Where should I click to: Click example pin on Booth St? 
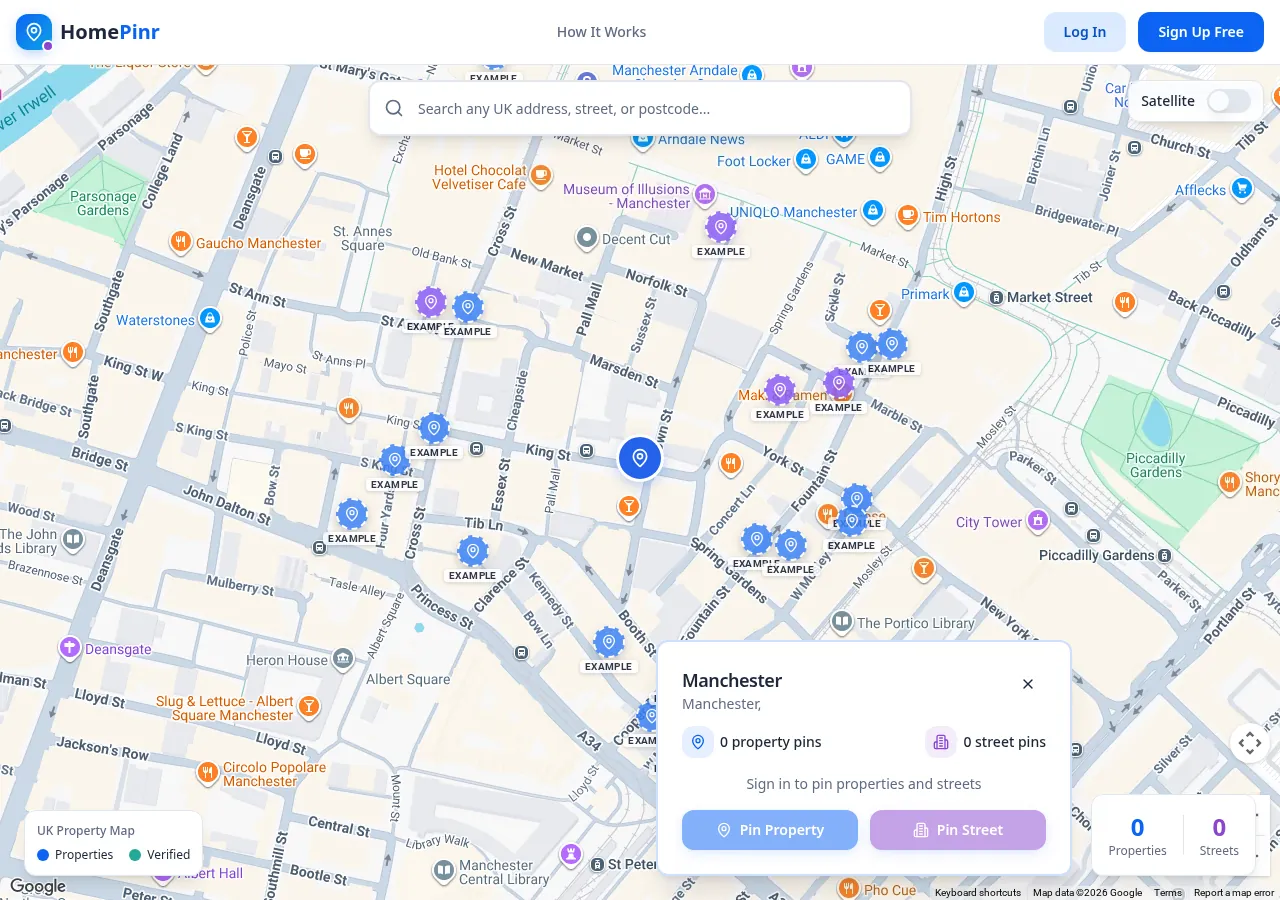tap(609, 643)
